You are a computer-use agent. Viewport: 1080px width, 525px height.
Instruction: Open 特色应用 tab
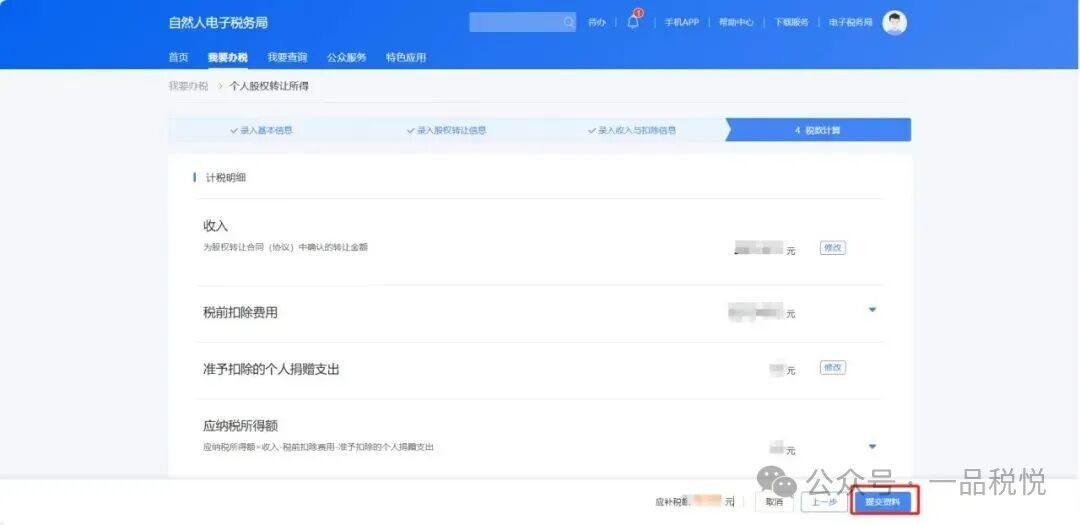tap(406, 57)
